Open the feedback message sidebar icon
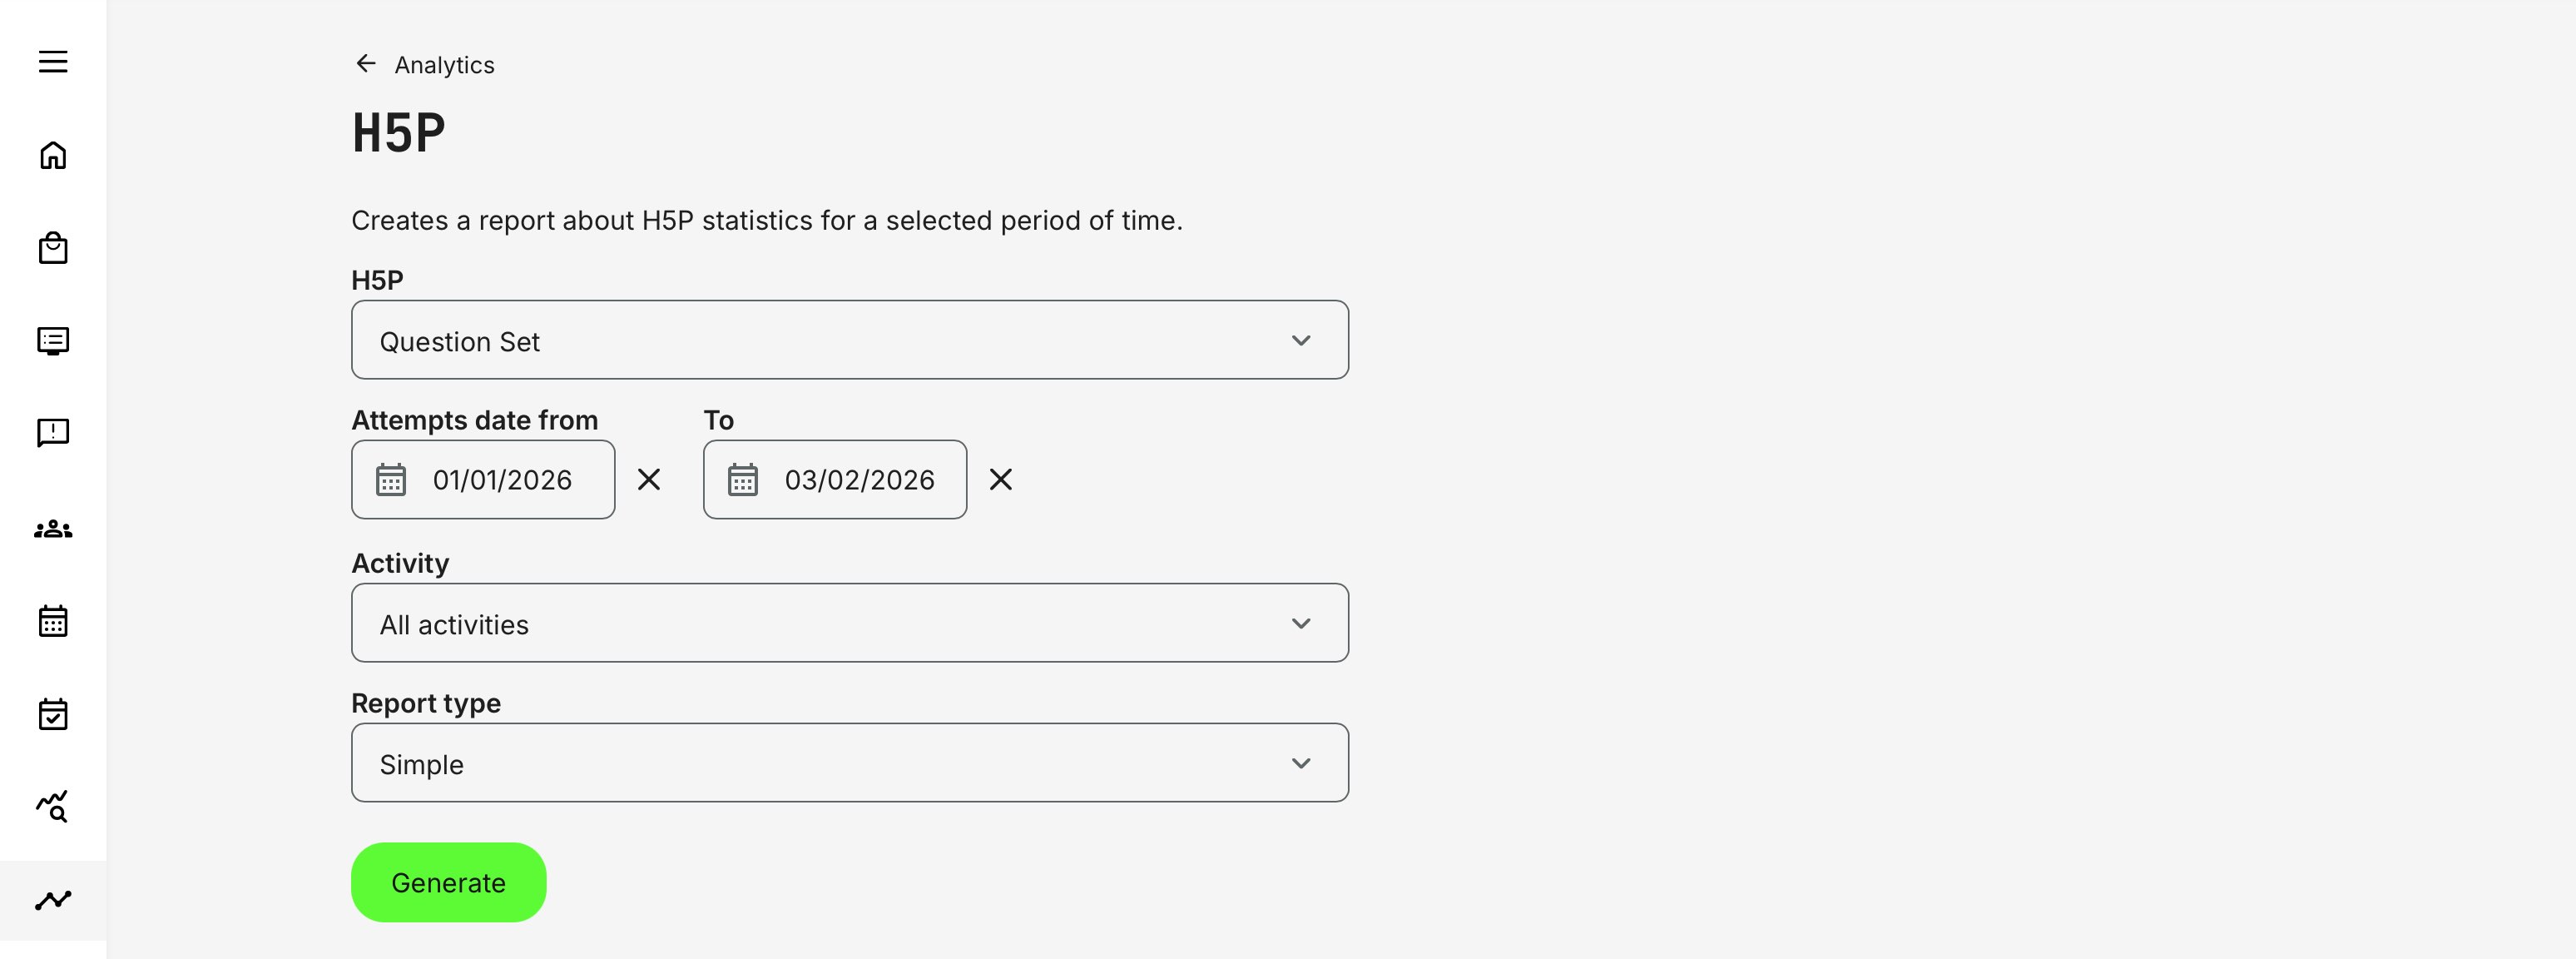The height and width of the screenshot is (959, 2576). click(53, 433)
